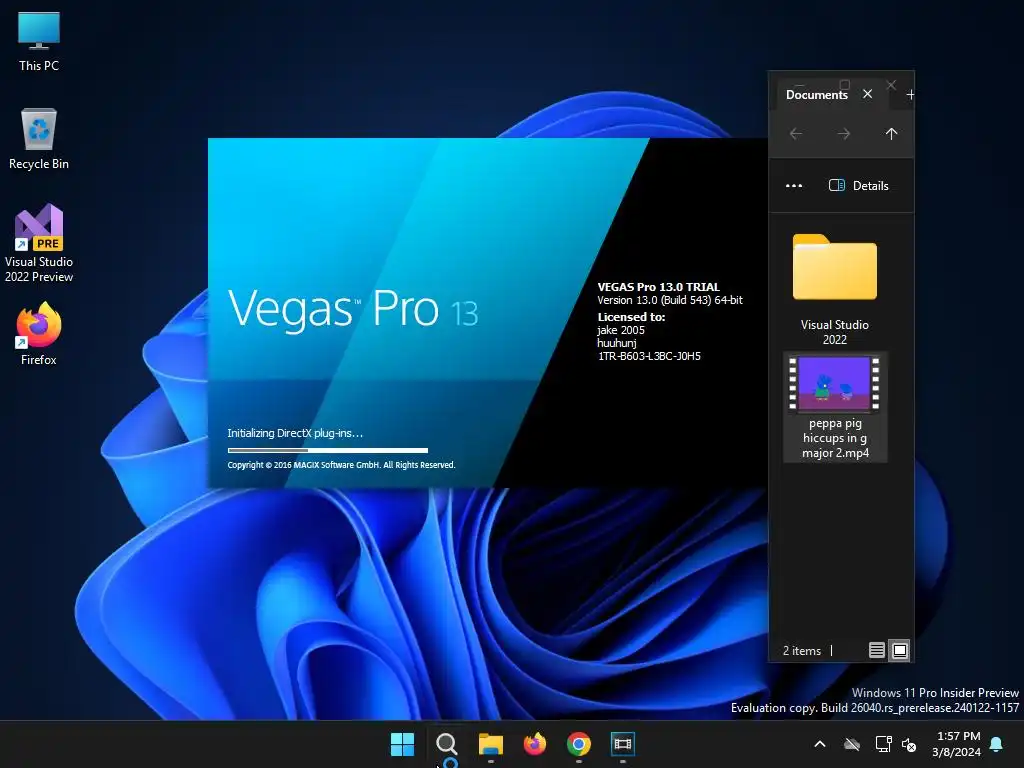Click the OneDrive tray icon
This screenshot has width=1024, height=768.
852,744
